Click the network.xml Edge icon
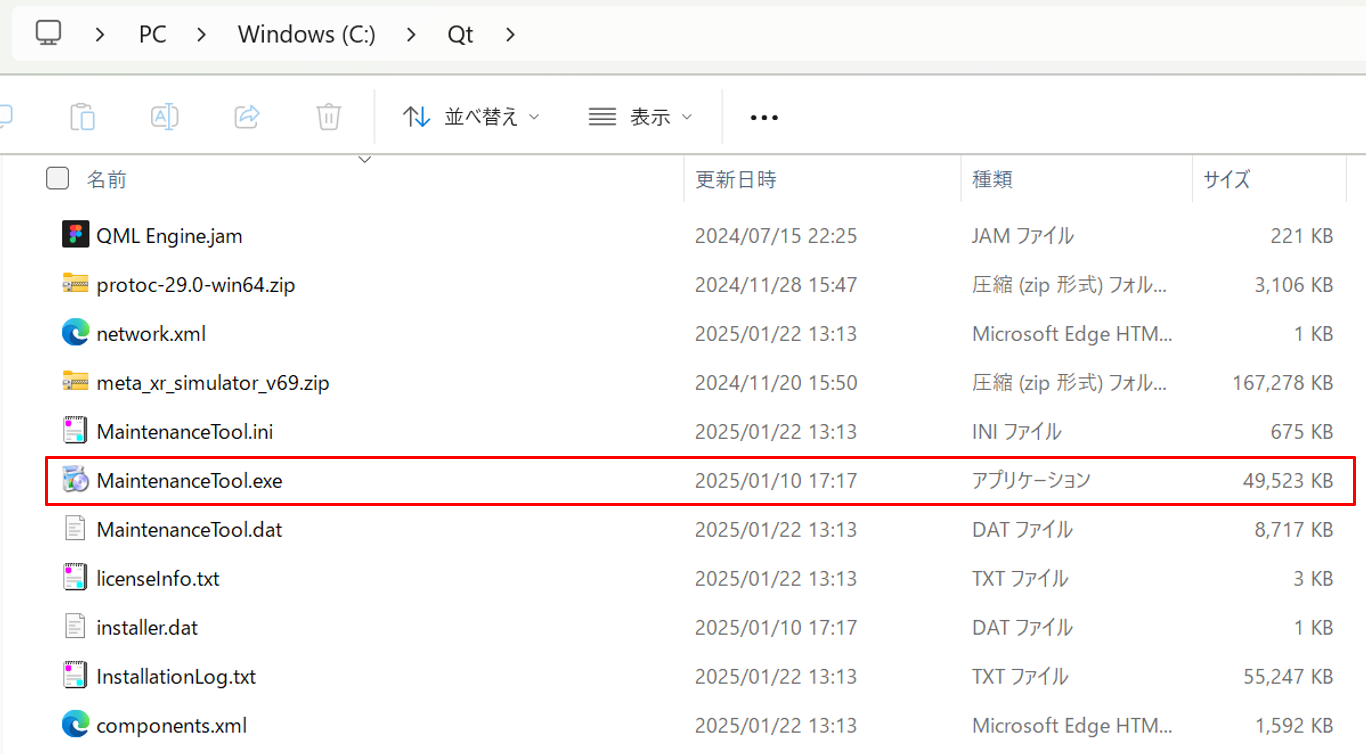1366x754 pixels. tap(76, 333)
